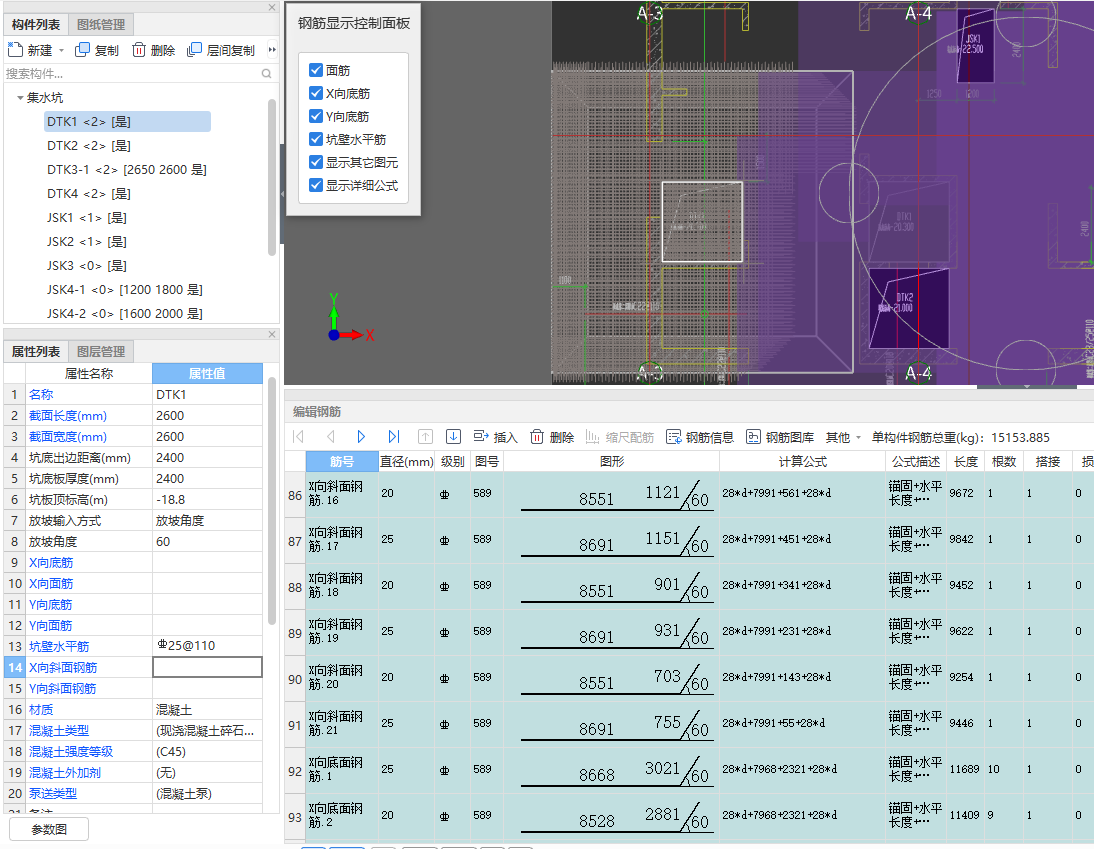Open the dropdown arrow next to 新建
The height and width of the screenshot is (849, 1094).
tap(61, 50)
